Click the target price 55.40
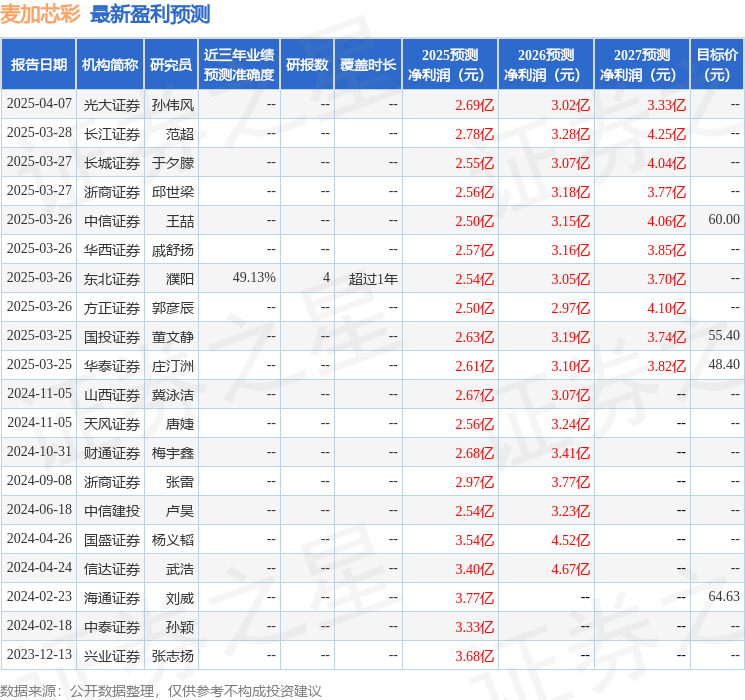This screenshot has width=745, height=700. click(x=724, y=336)
